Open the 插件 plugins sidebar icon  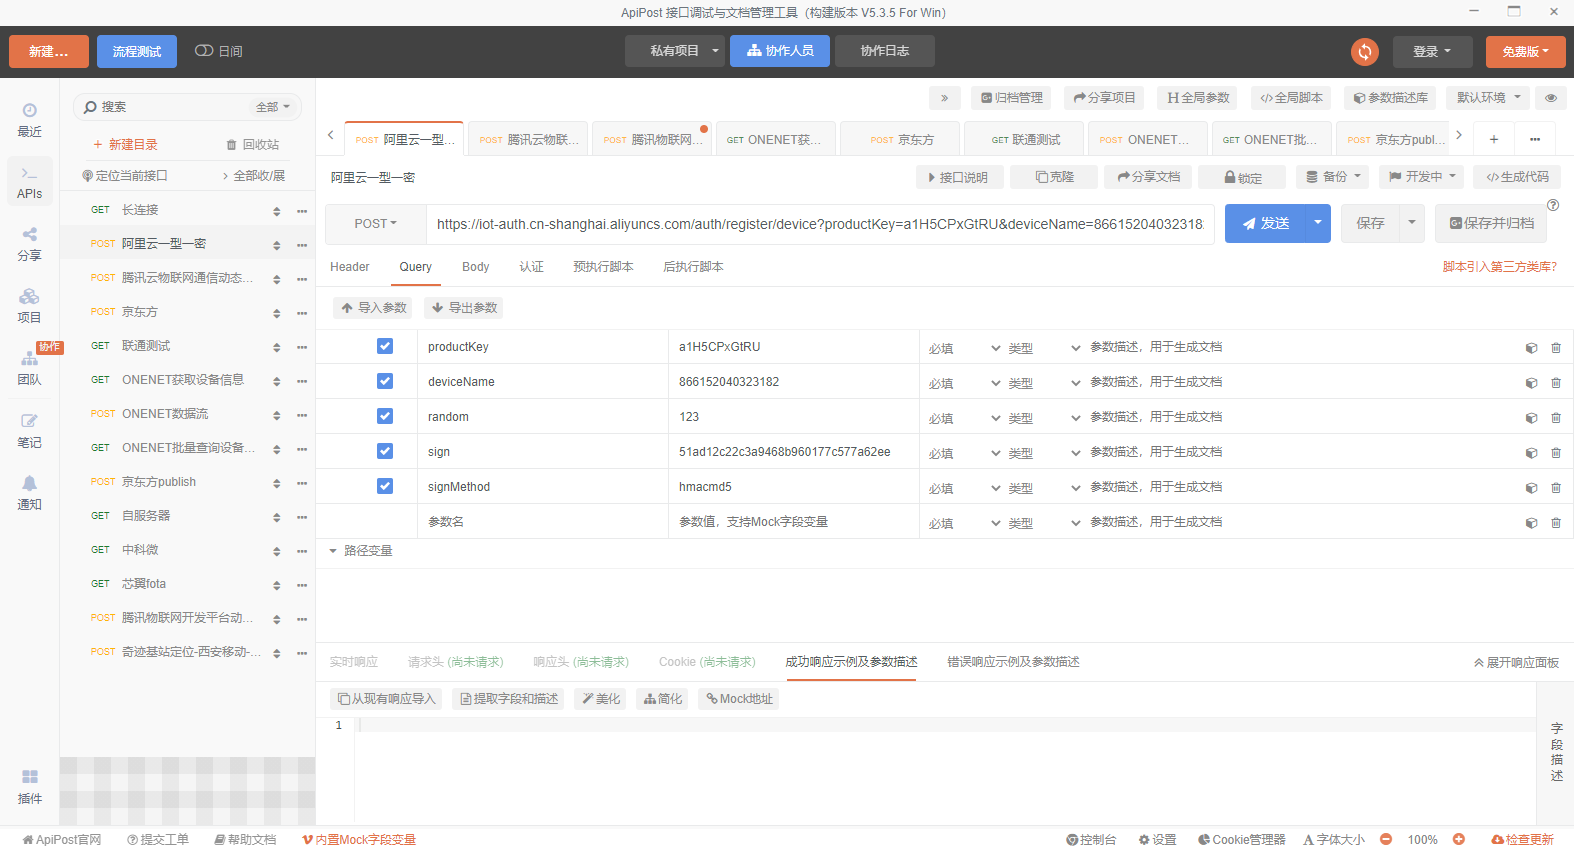pos(29,787)
